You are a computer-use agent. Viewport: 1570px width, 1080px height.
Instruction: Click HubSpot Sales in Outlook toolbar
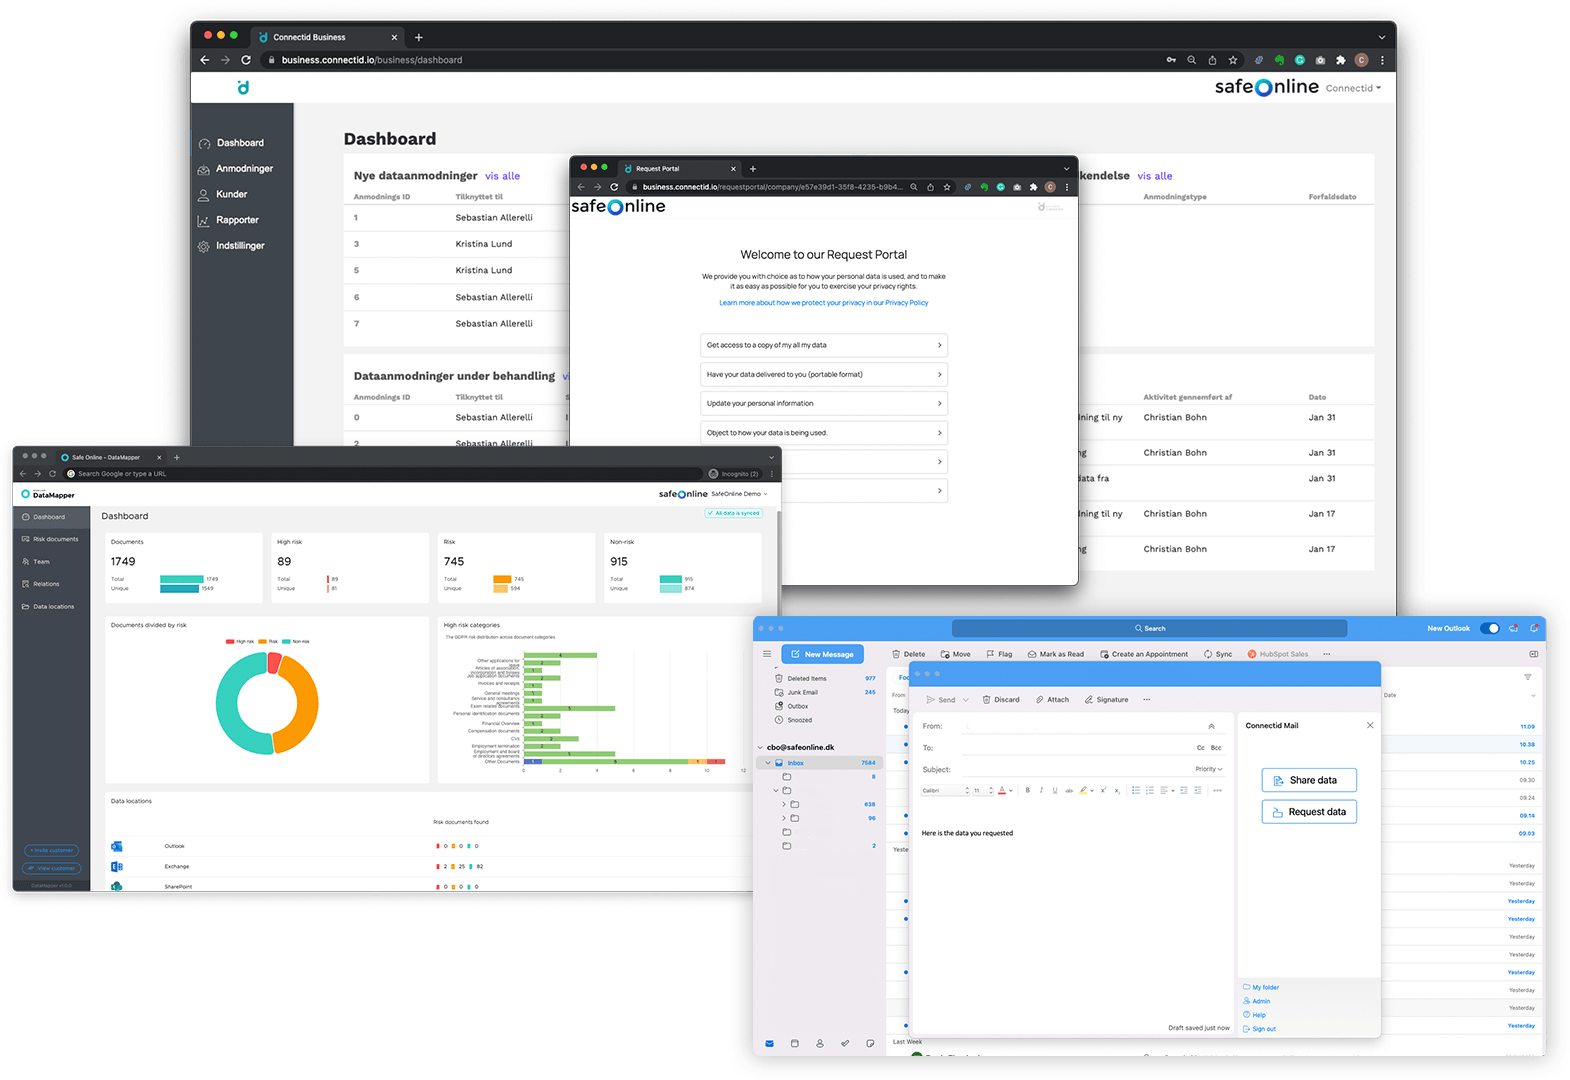pyautogui.click(x=1278, y=654)
